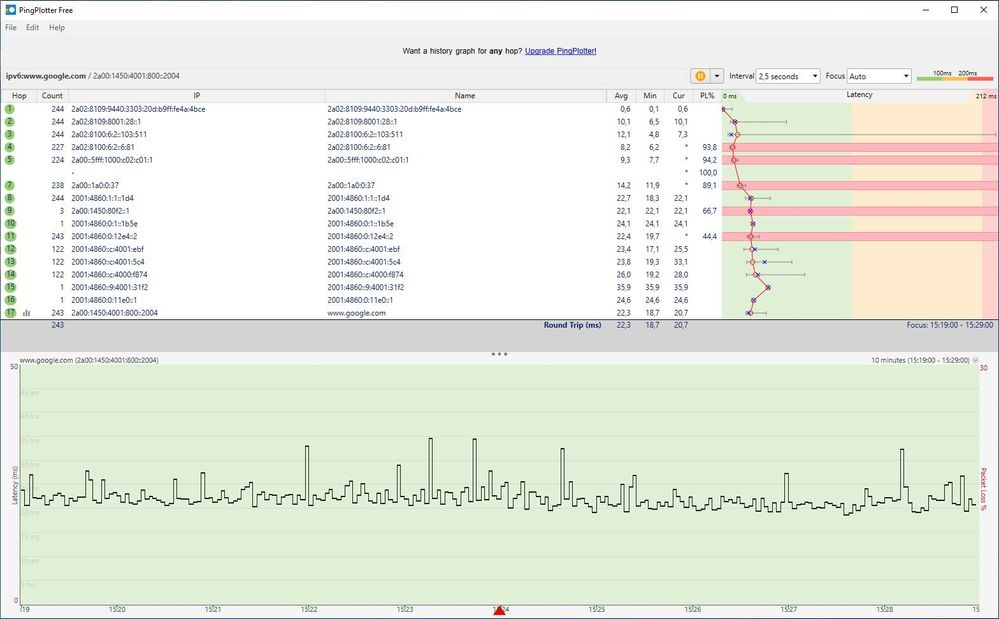Expand the 10 minutes time range selector
The width and height of the screenshot is (999, 619).
coord(976,359)
